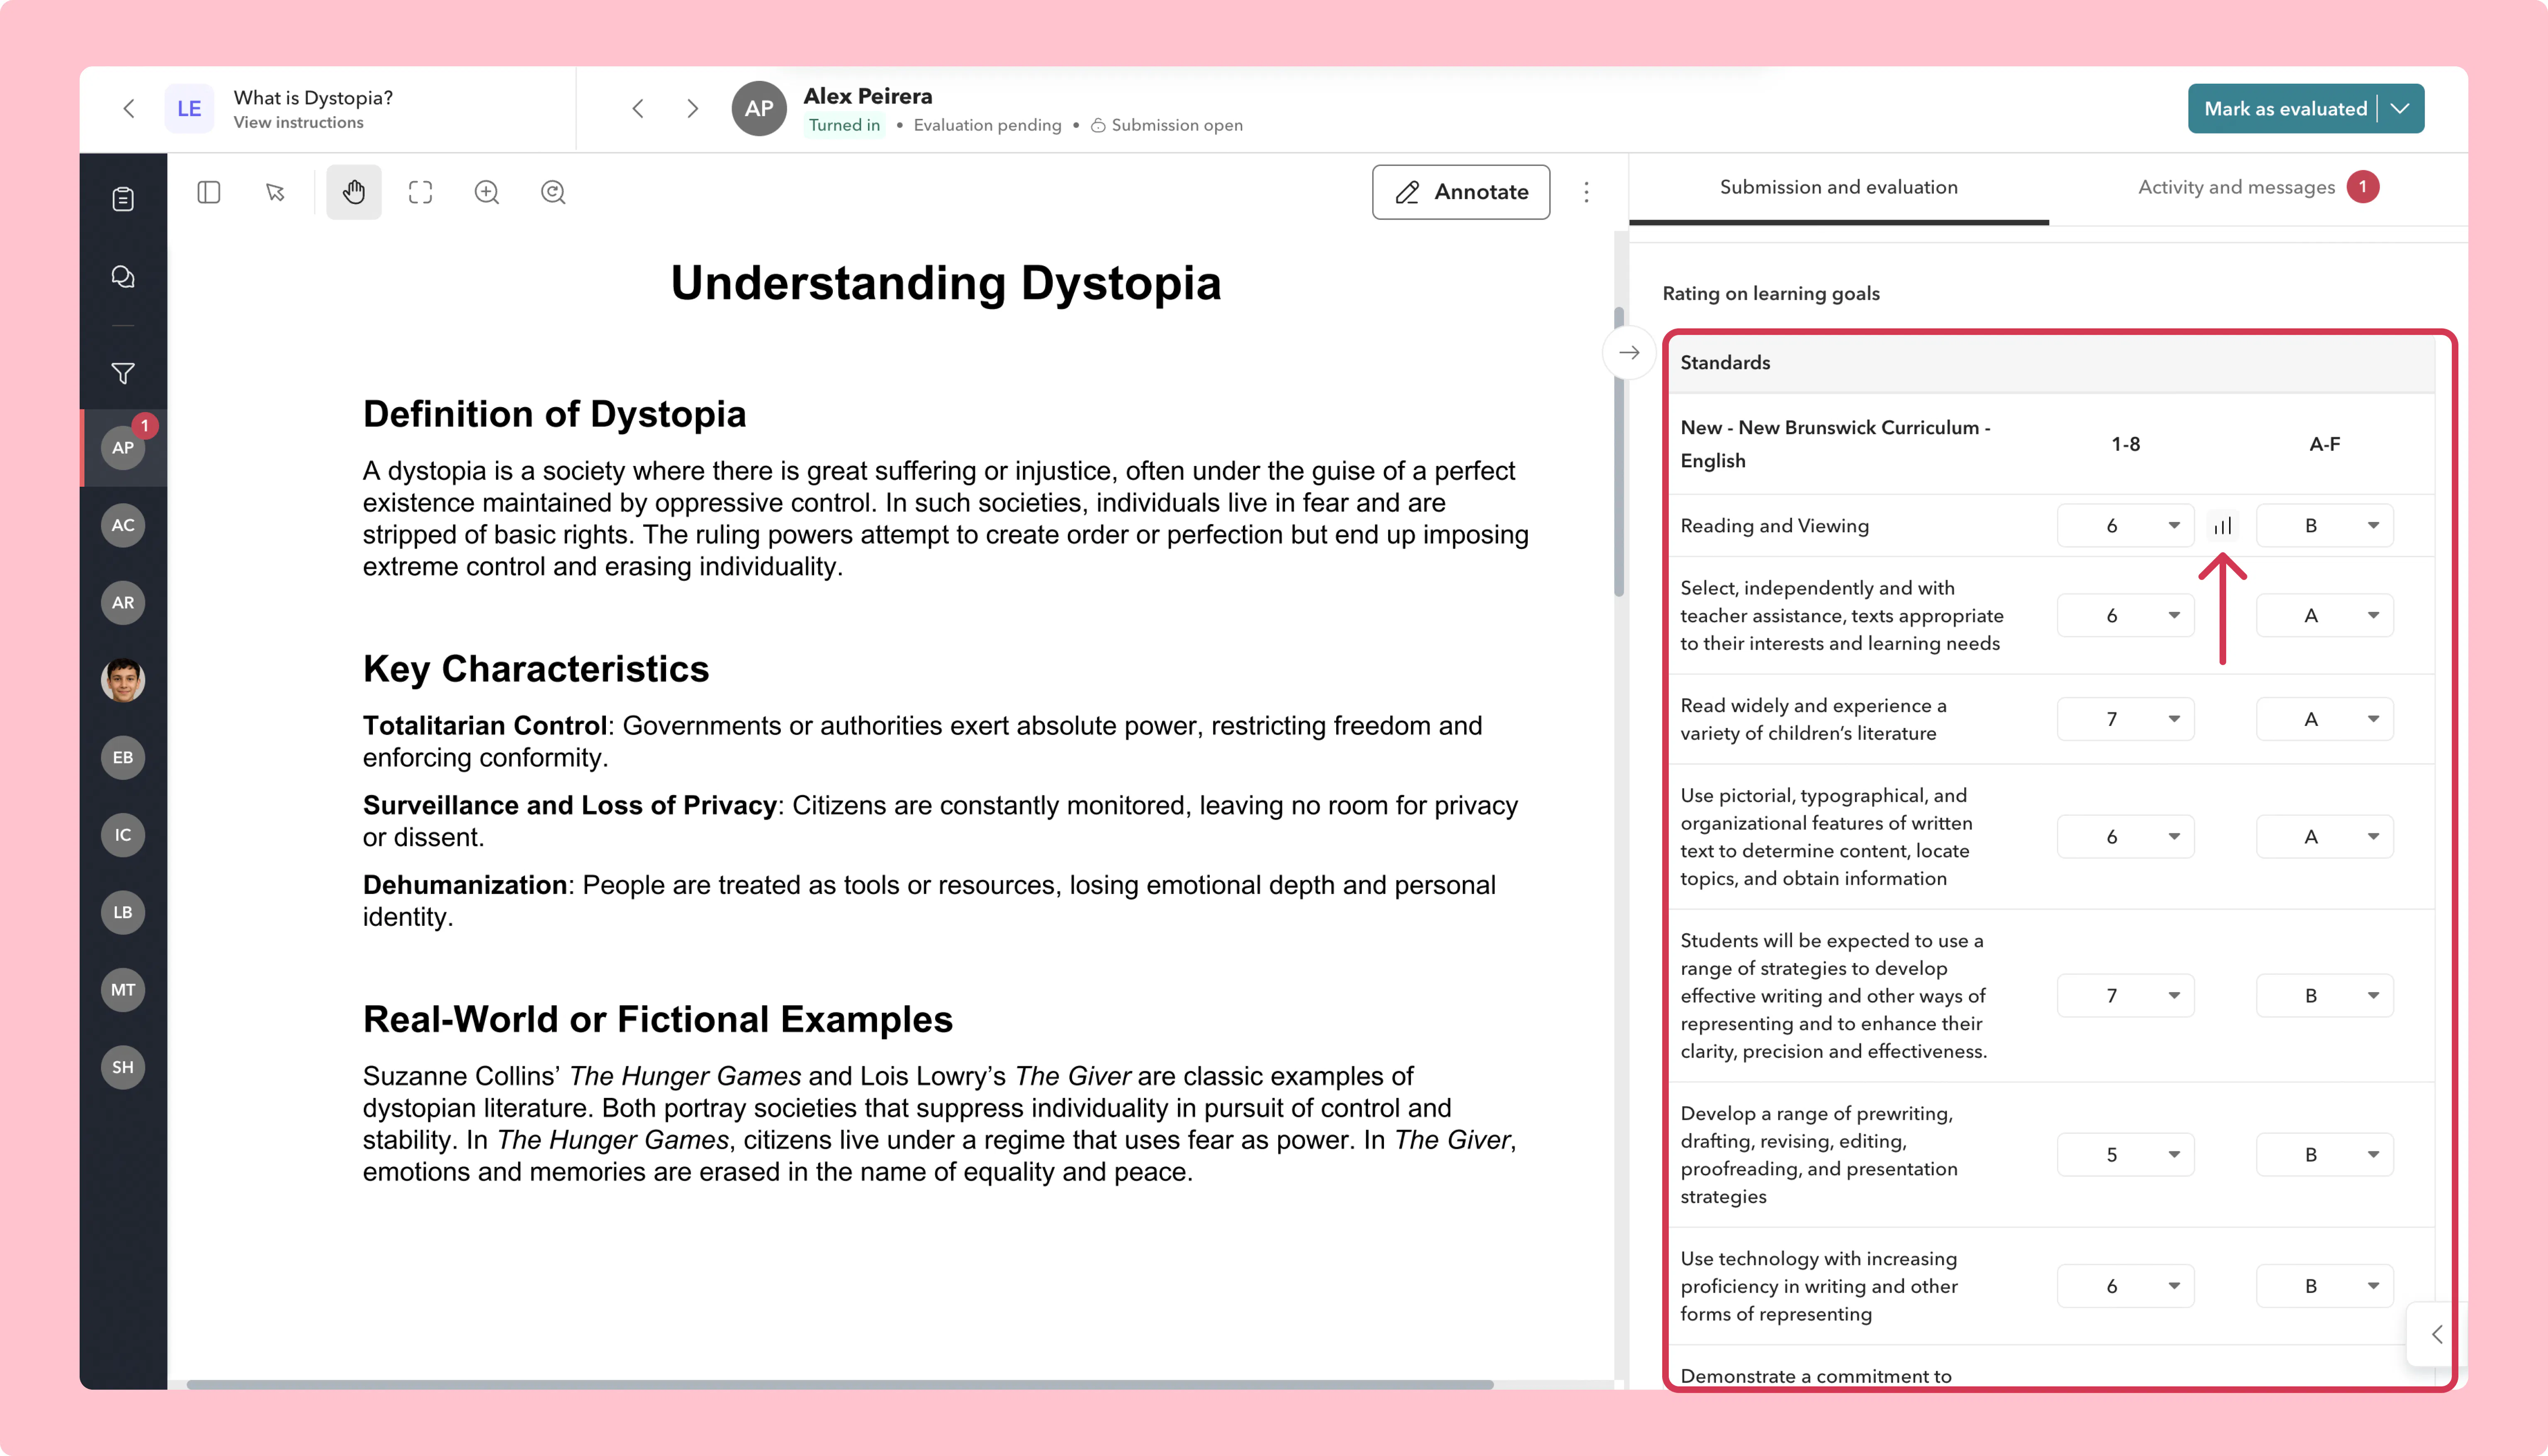
Task: Reset the document zoom
Action: 553,192
